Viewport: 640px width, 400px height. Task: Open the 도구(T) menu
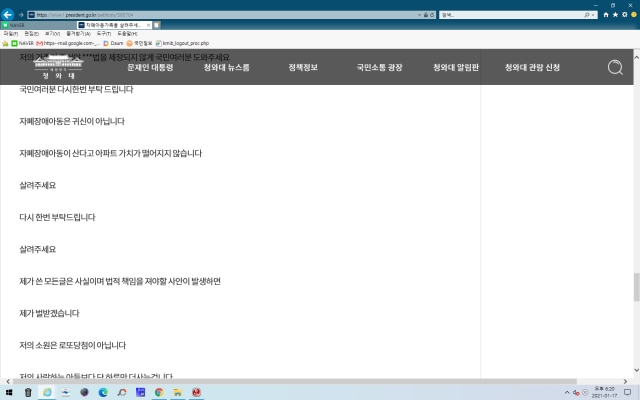pos(104,33)
